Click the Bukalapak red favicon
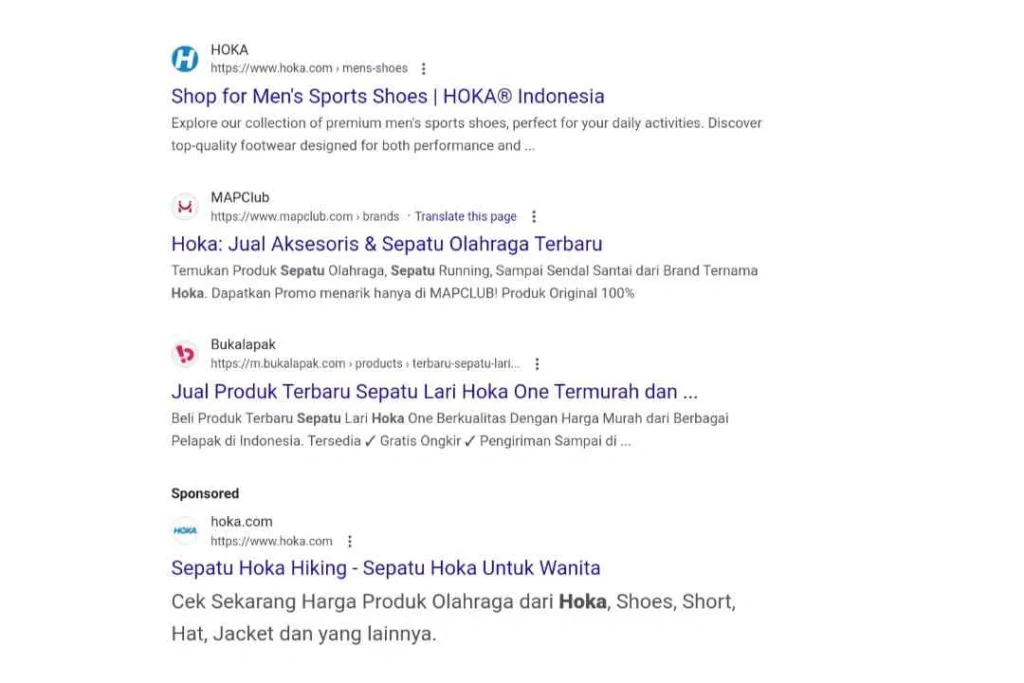1024x683 pixels. coord(185,354)
